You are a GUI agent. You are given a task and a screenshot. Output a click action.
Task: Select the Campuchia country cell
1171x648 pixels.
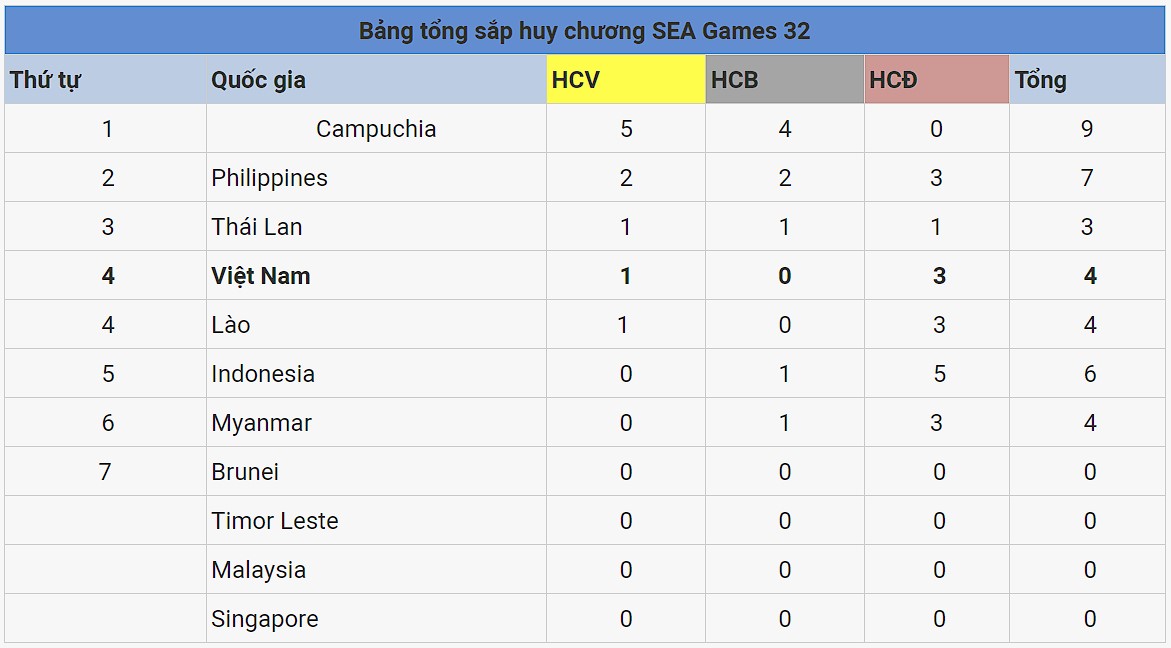[376, 129]
